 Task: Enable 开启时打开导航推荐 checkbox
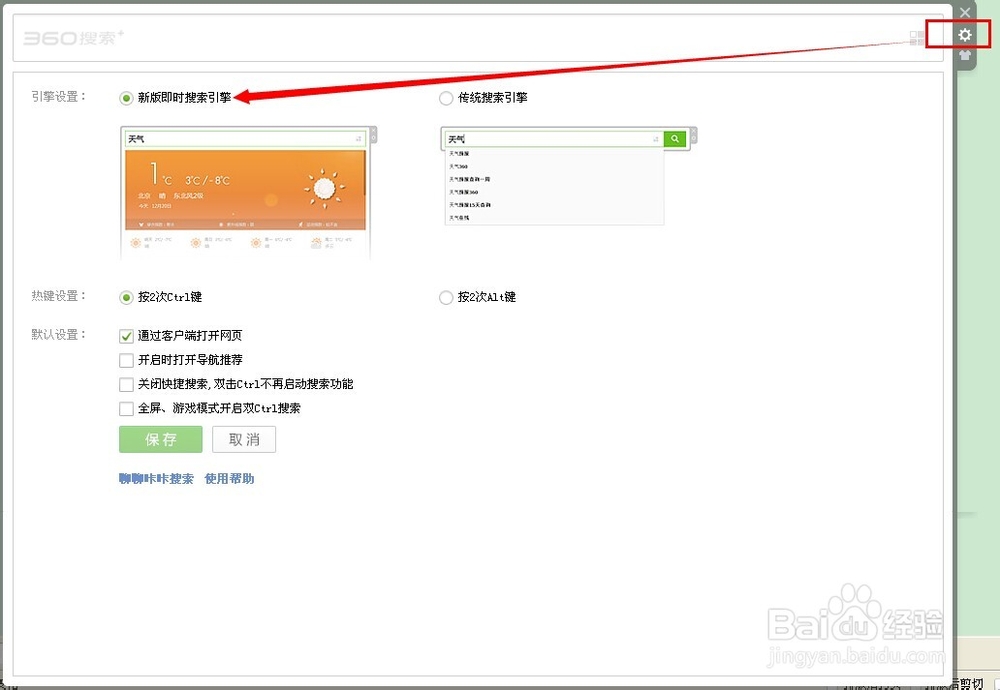pos(127,360)
